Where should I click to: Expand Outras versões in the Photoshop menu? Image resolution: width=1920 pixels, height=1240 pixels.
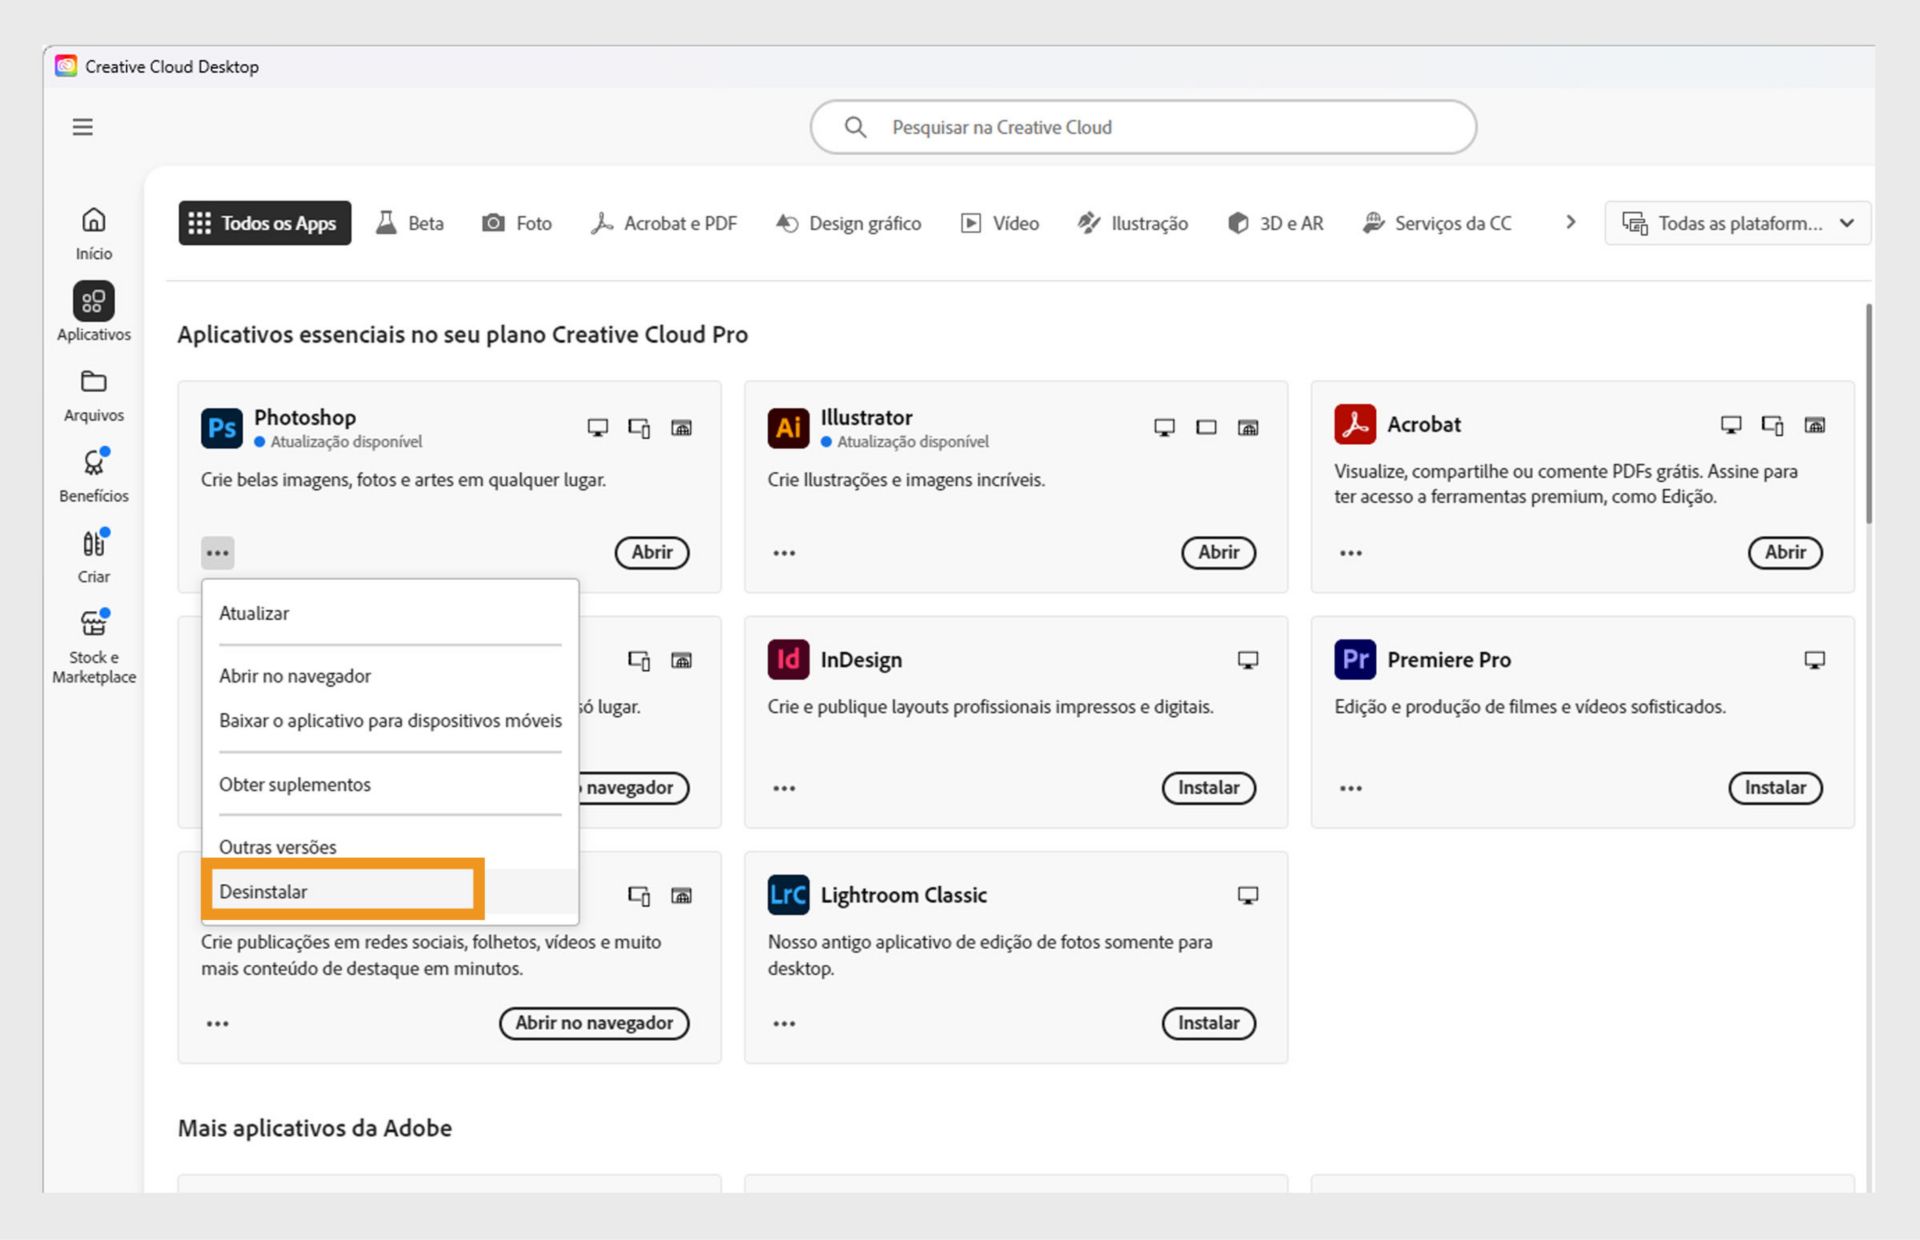coord(277,846)
